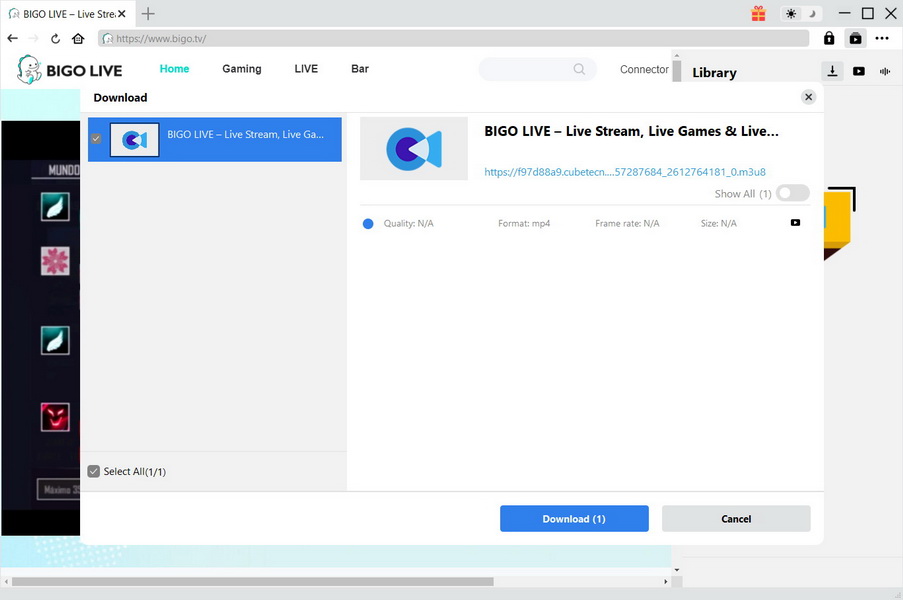Open the Library downloads arrow icon
Image resolution: width=903 pixels, height=600 pixels.
pos(832,71)
